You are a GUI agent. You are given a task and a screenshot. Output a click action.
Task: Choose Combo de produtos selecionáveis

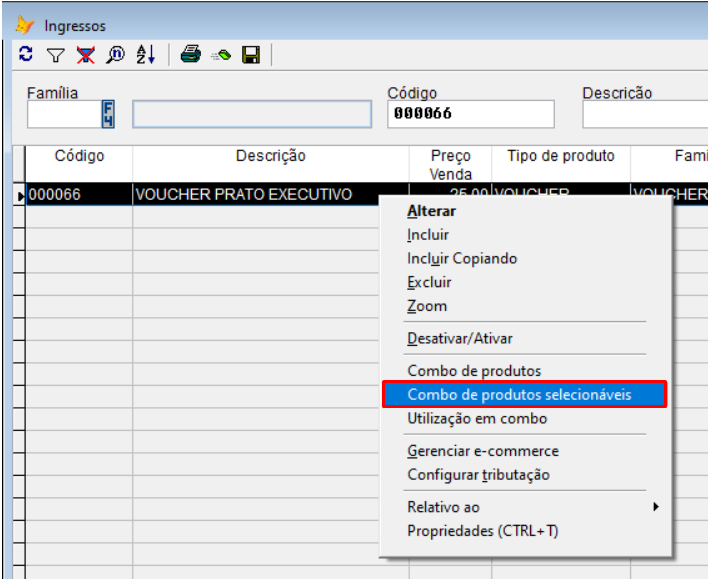[x=519, y=395]
